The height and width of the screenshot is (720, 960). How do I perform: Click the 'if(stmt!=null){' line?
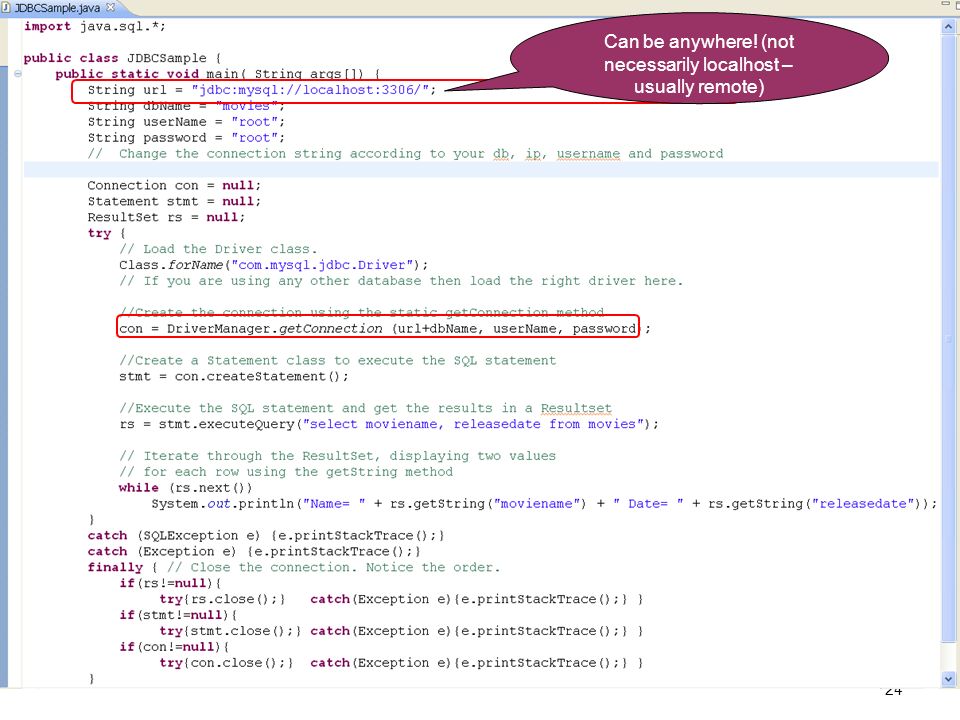pos(178,615)
